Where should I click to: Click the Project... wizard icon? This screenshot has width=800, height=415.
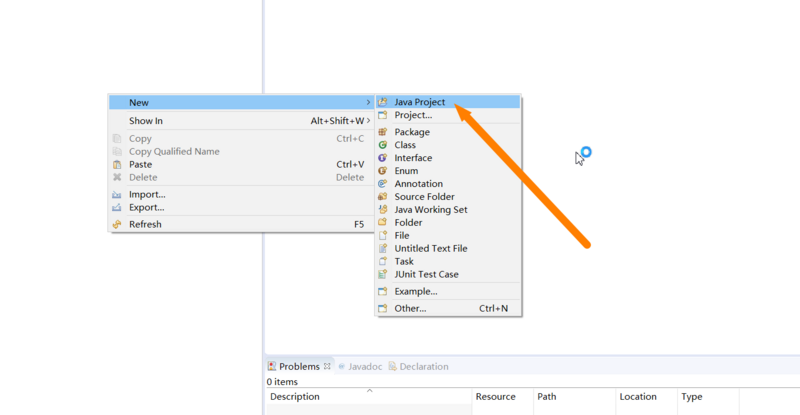[x=383, y=115]
